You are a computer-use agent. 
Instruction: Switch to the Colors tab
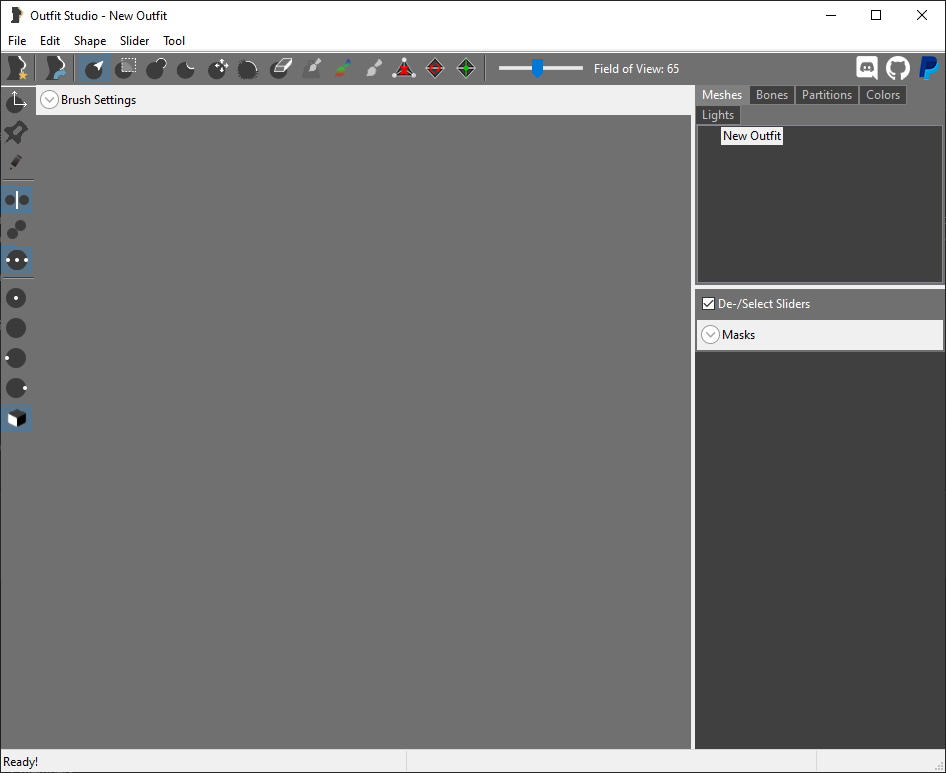(x=883, y=95)
